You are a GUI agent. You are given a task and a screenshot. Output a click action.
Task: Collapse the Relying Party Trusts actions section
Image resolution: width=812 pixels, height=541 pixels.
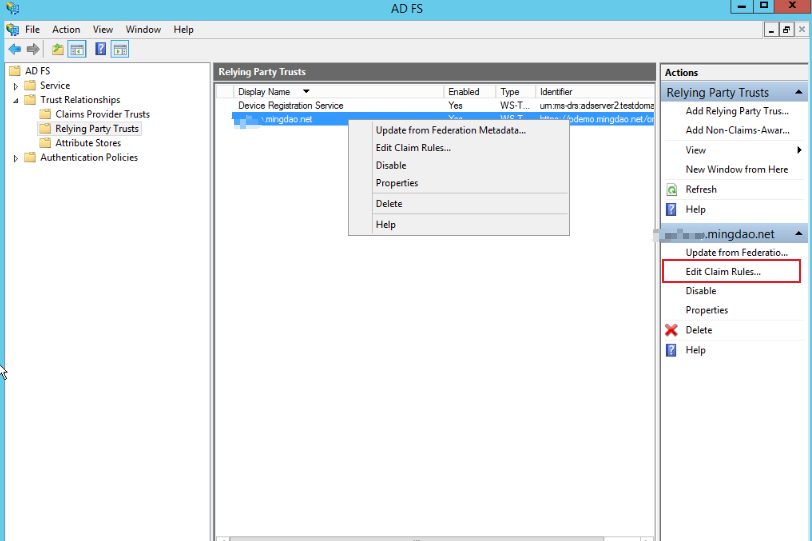click(799, 92)
